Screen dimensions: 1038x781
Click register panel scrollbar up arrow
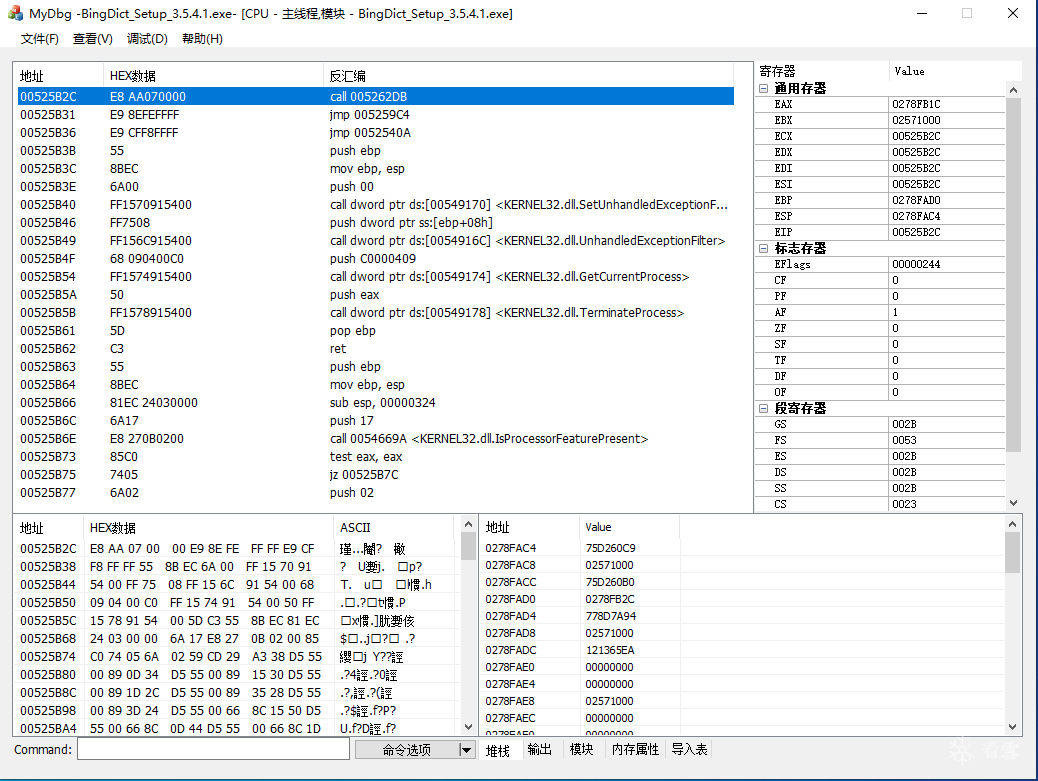click(1013, 89)
